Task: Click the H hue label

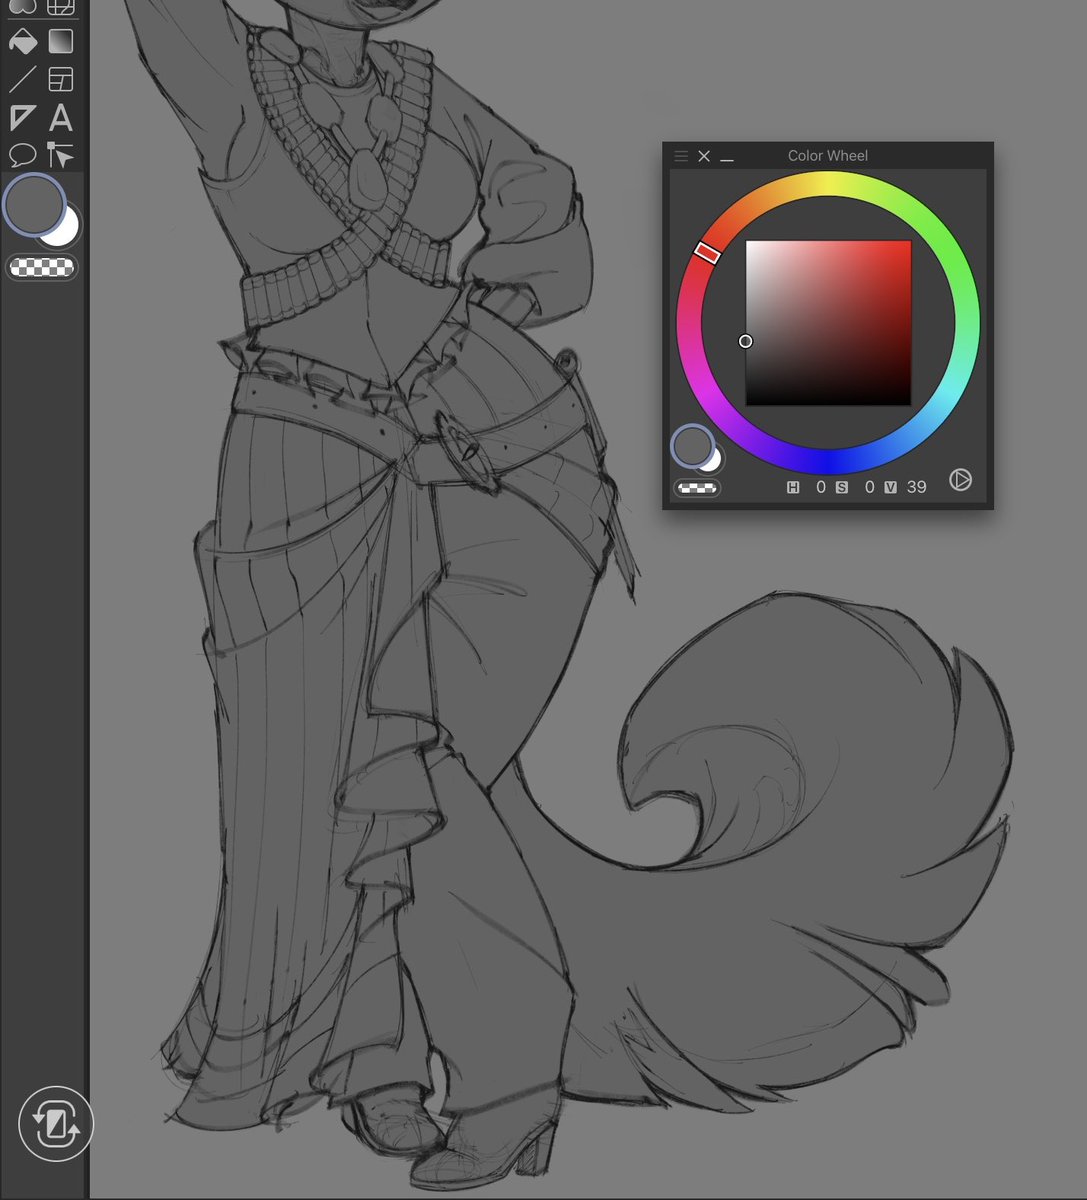Action: (x=793, y=487)
